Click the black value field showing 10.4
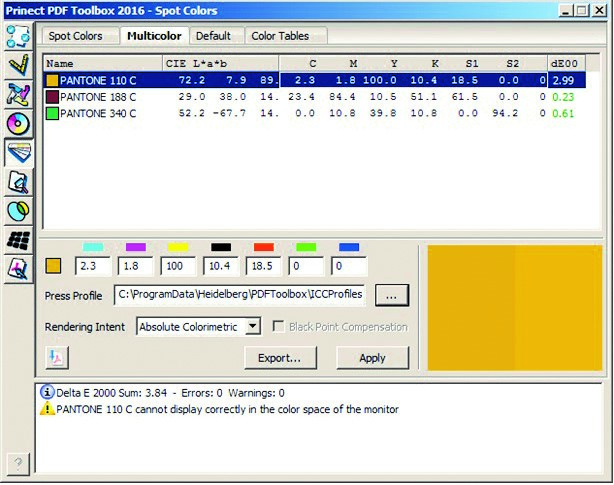The width and height of the screenshot is (614, 485). pyautogui.click(x=221, y=266)
